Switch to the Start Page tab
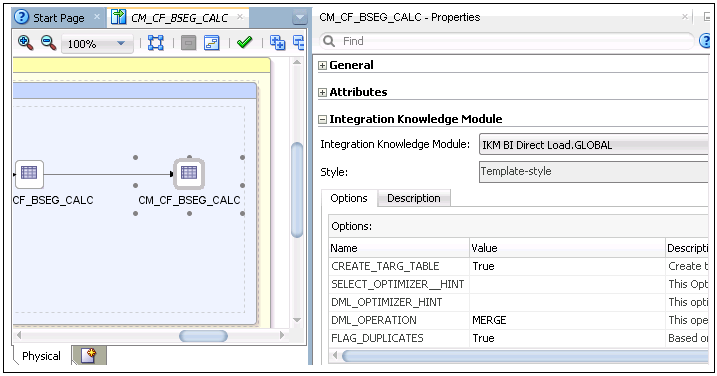Image resolution: width=717 pixels, height=376 pixels. click(59, 18)
